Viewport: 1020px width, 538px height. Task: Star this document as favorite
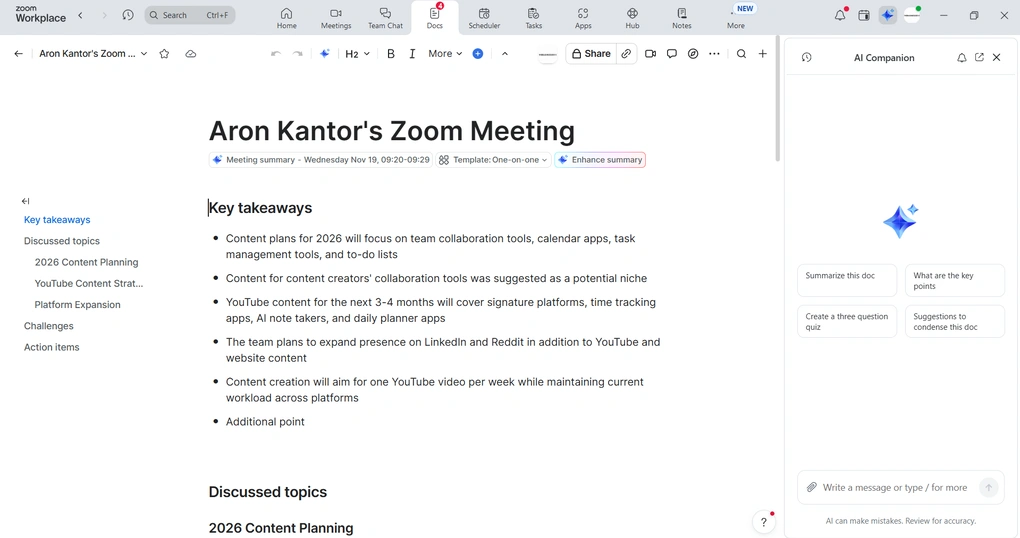point(165,54)
